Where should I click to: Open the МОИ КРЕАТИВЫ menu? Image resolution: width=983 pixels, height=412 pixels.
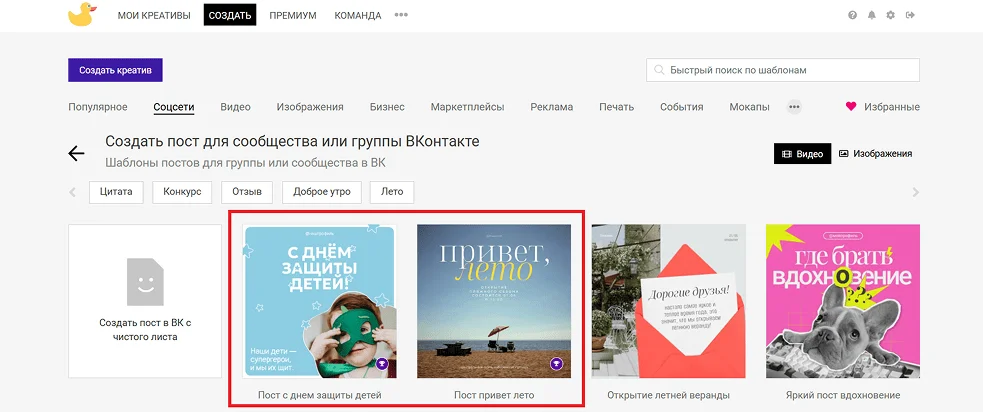[154, 16]
